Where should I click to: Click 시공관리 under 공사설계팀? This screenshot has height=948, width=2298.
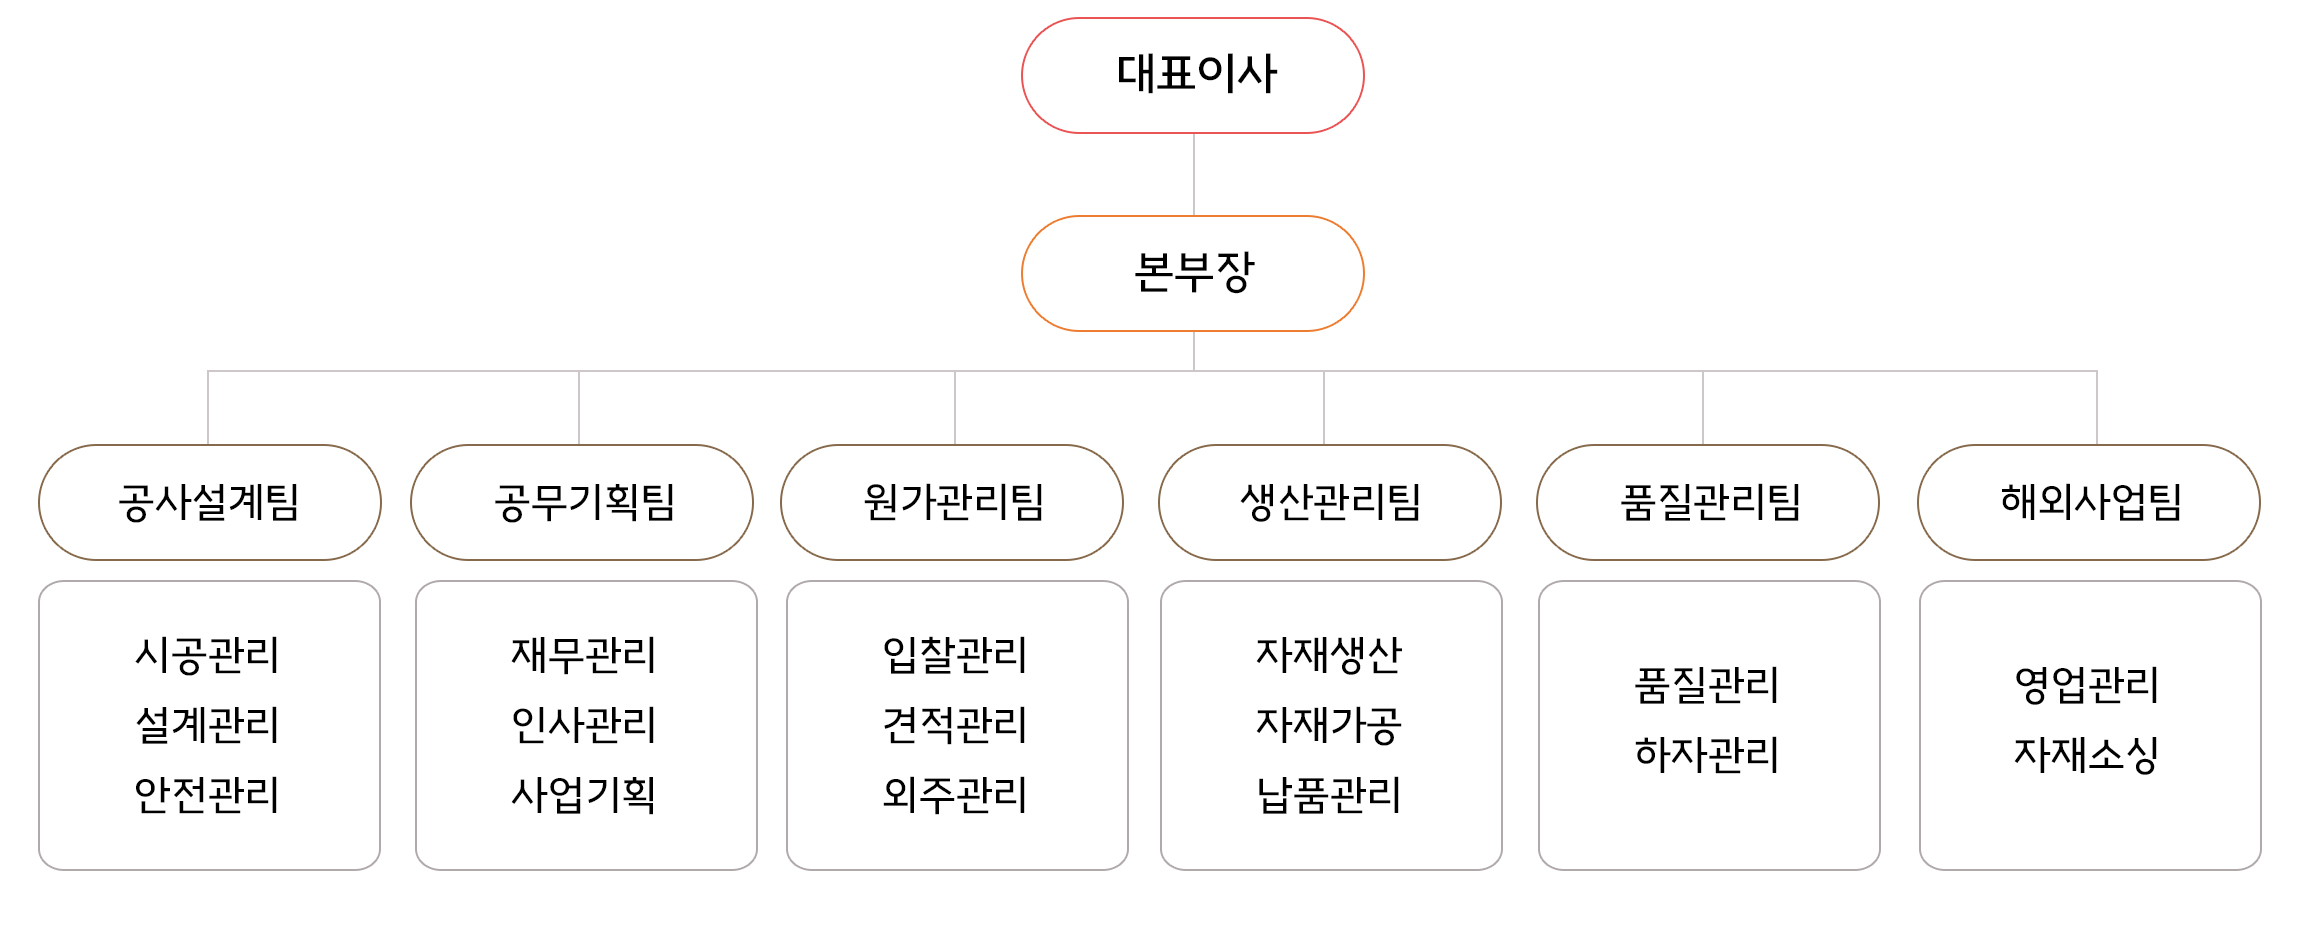pyautogui.click(x=207, y=655)
